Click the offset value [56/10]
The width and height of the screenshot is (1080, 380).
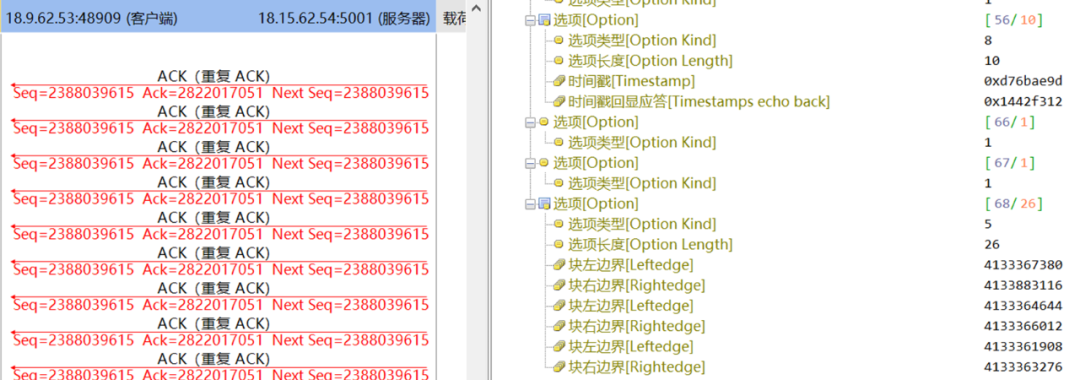tap(1014, 21)
